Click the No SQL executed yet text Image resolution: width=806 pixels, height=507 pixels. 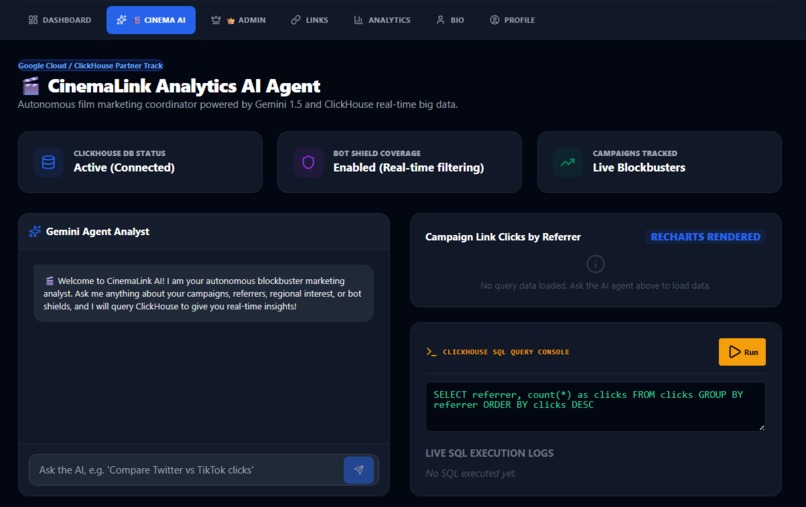pos(471,473)
